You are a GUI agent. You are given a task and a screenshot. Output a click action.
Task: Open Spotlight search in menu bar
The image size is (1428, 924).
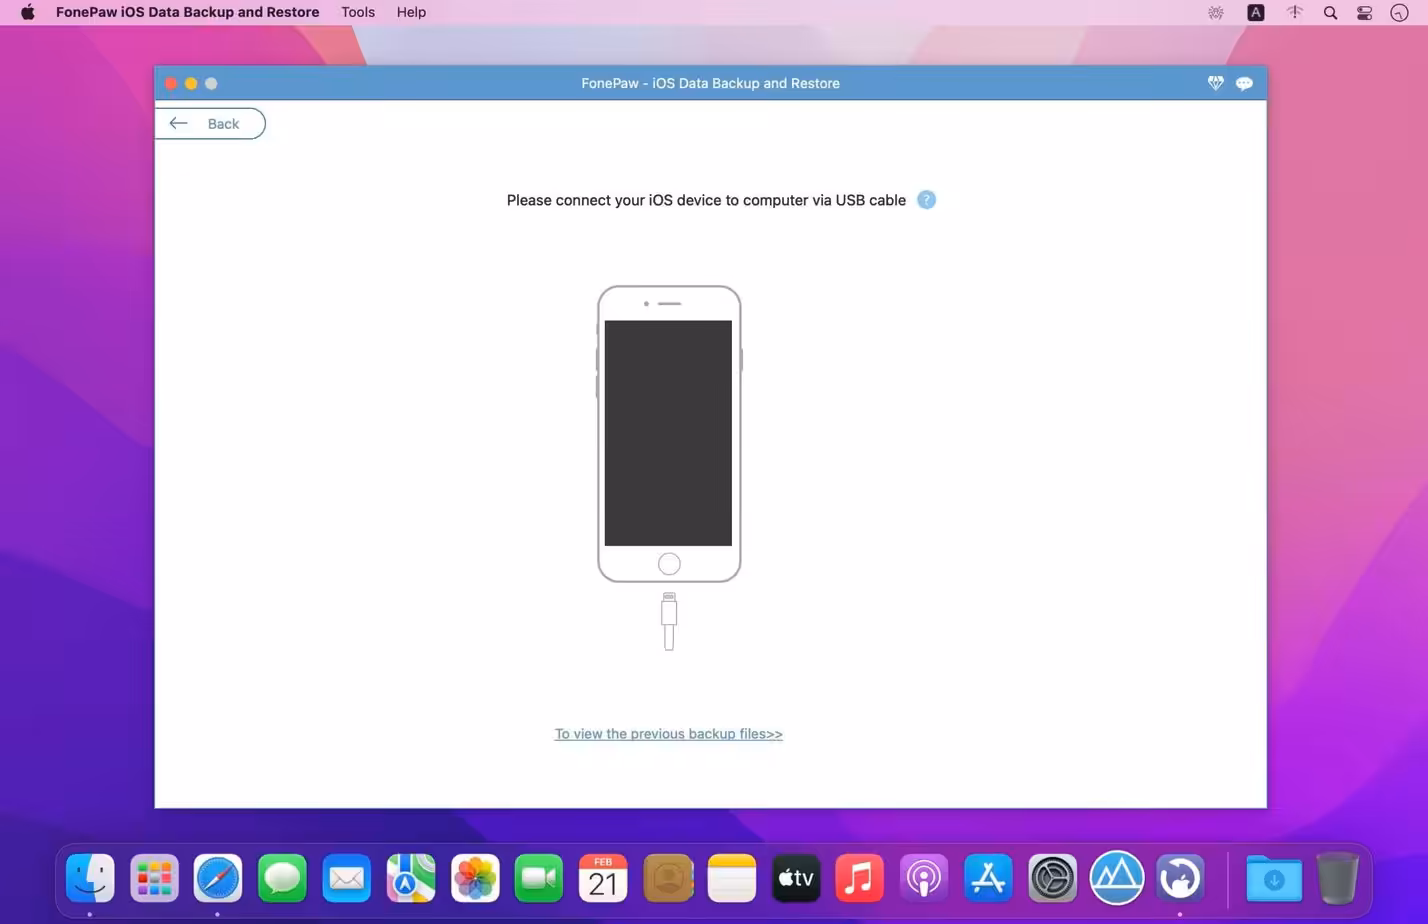pos(1330,13)
